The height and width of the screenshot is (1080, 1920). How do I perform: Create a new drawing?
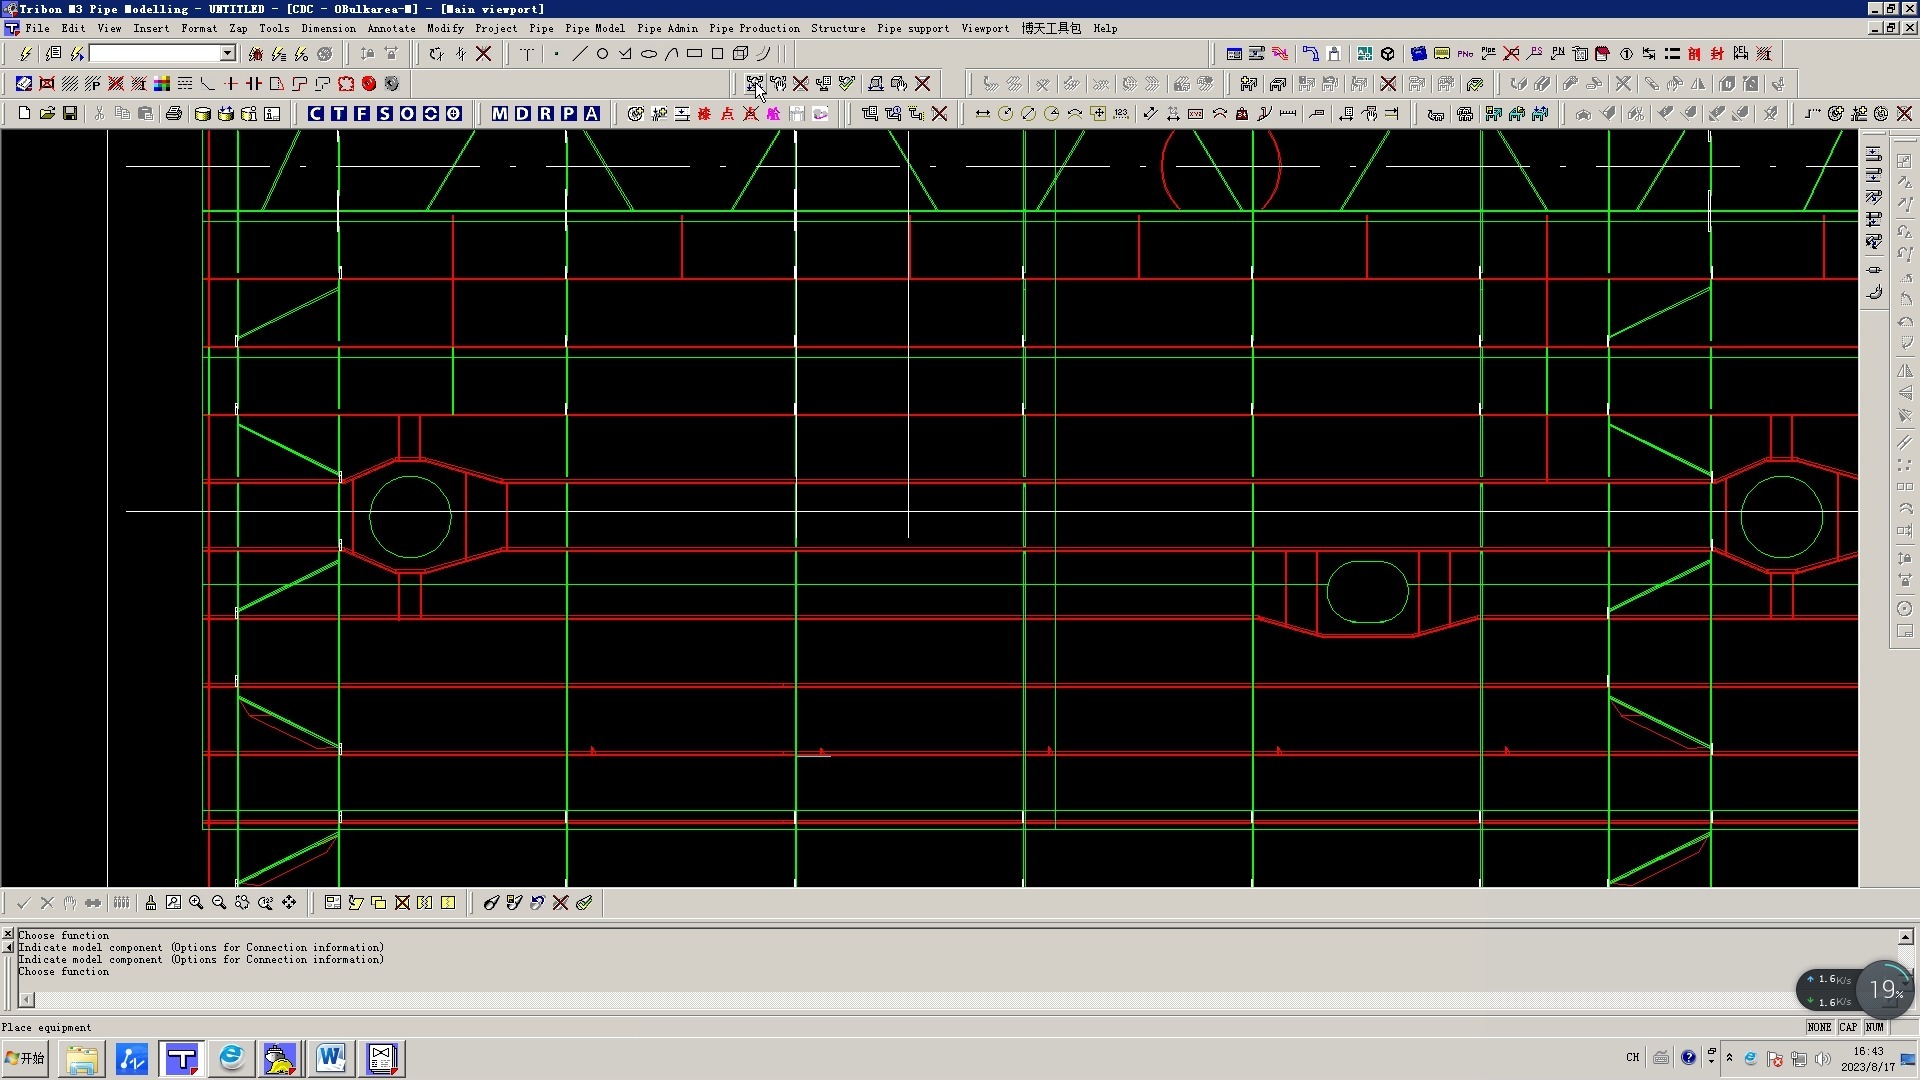coord(24,114)
